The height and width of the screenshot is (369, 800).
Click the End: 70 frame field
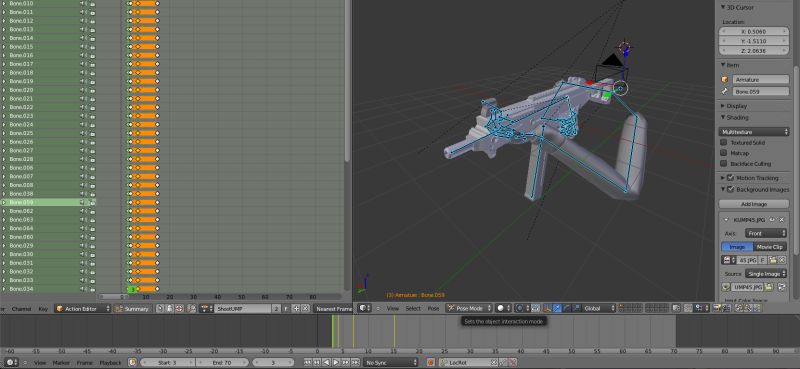222,362
